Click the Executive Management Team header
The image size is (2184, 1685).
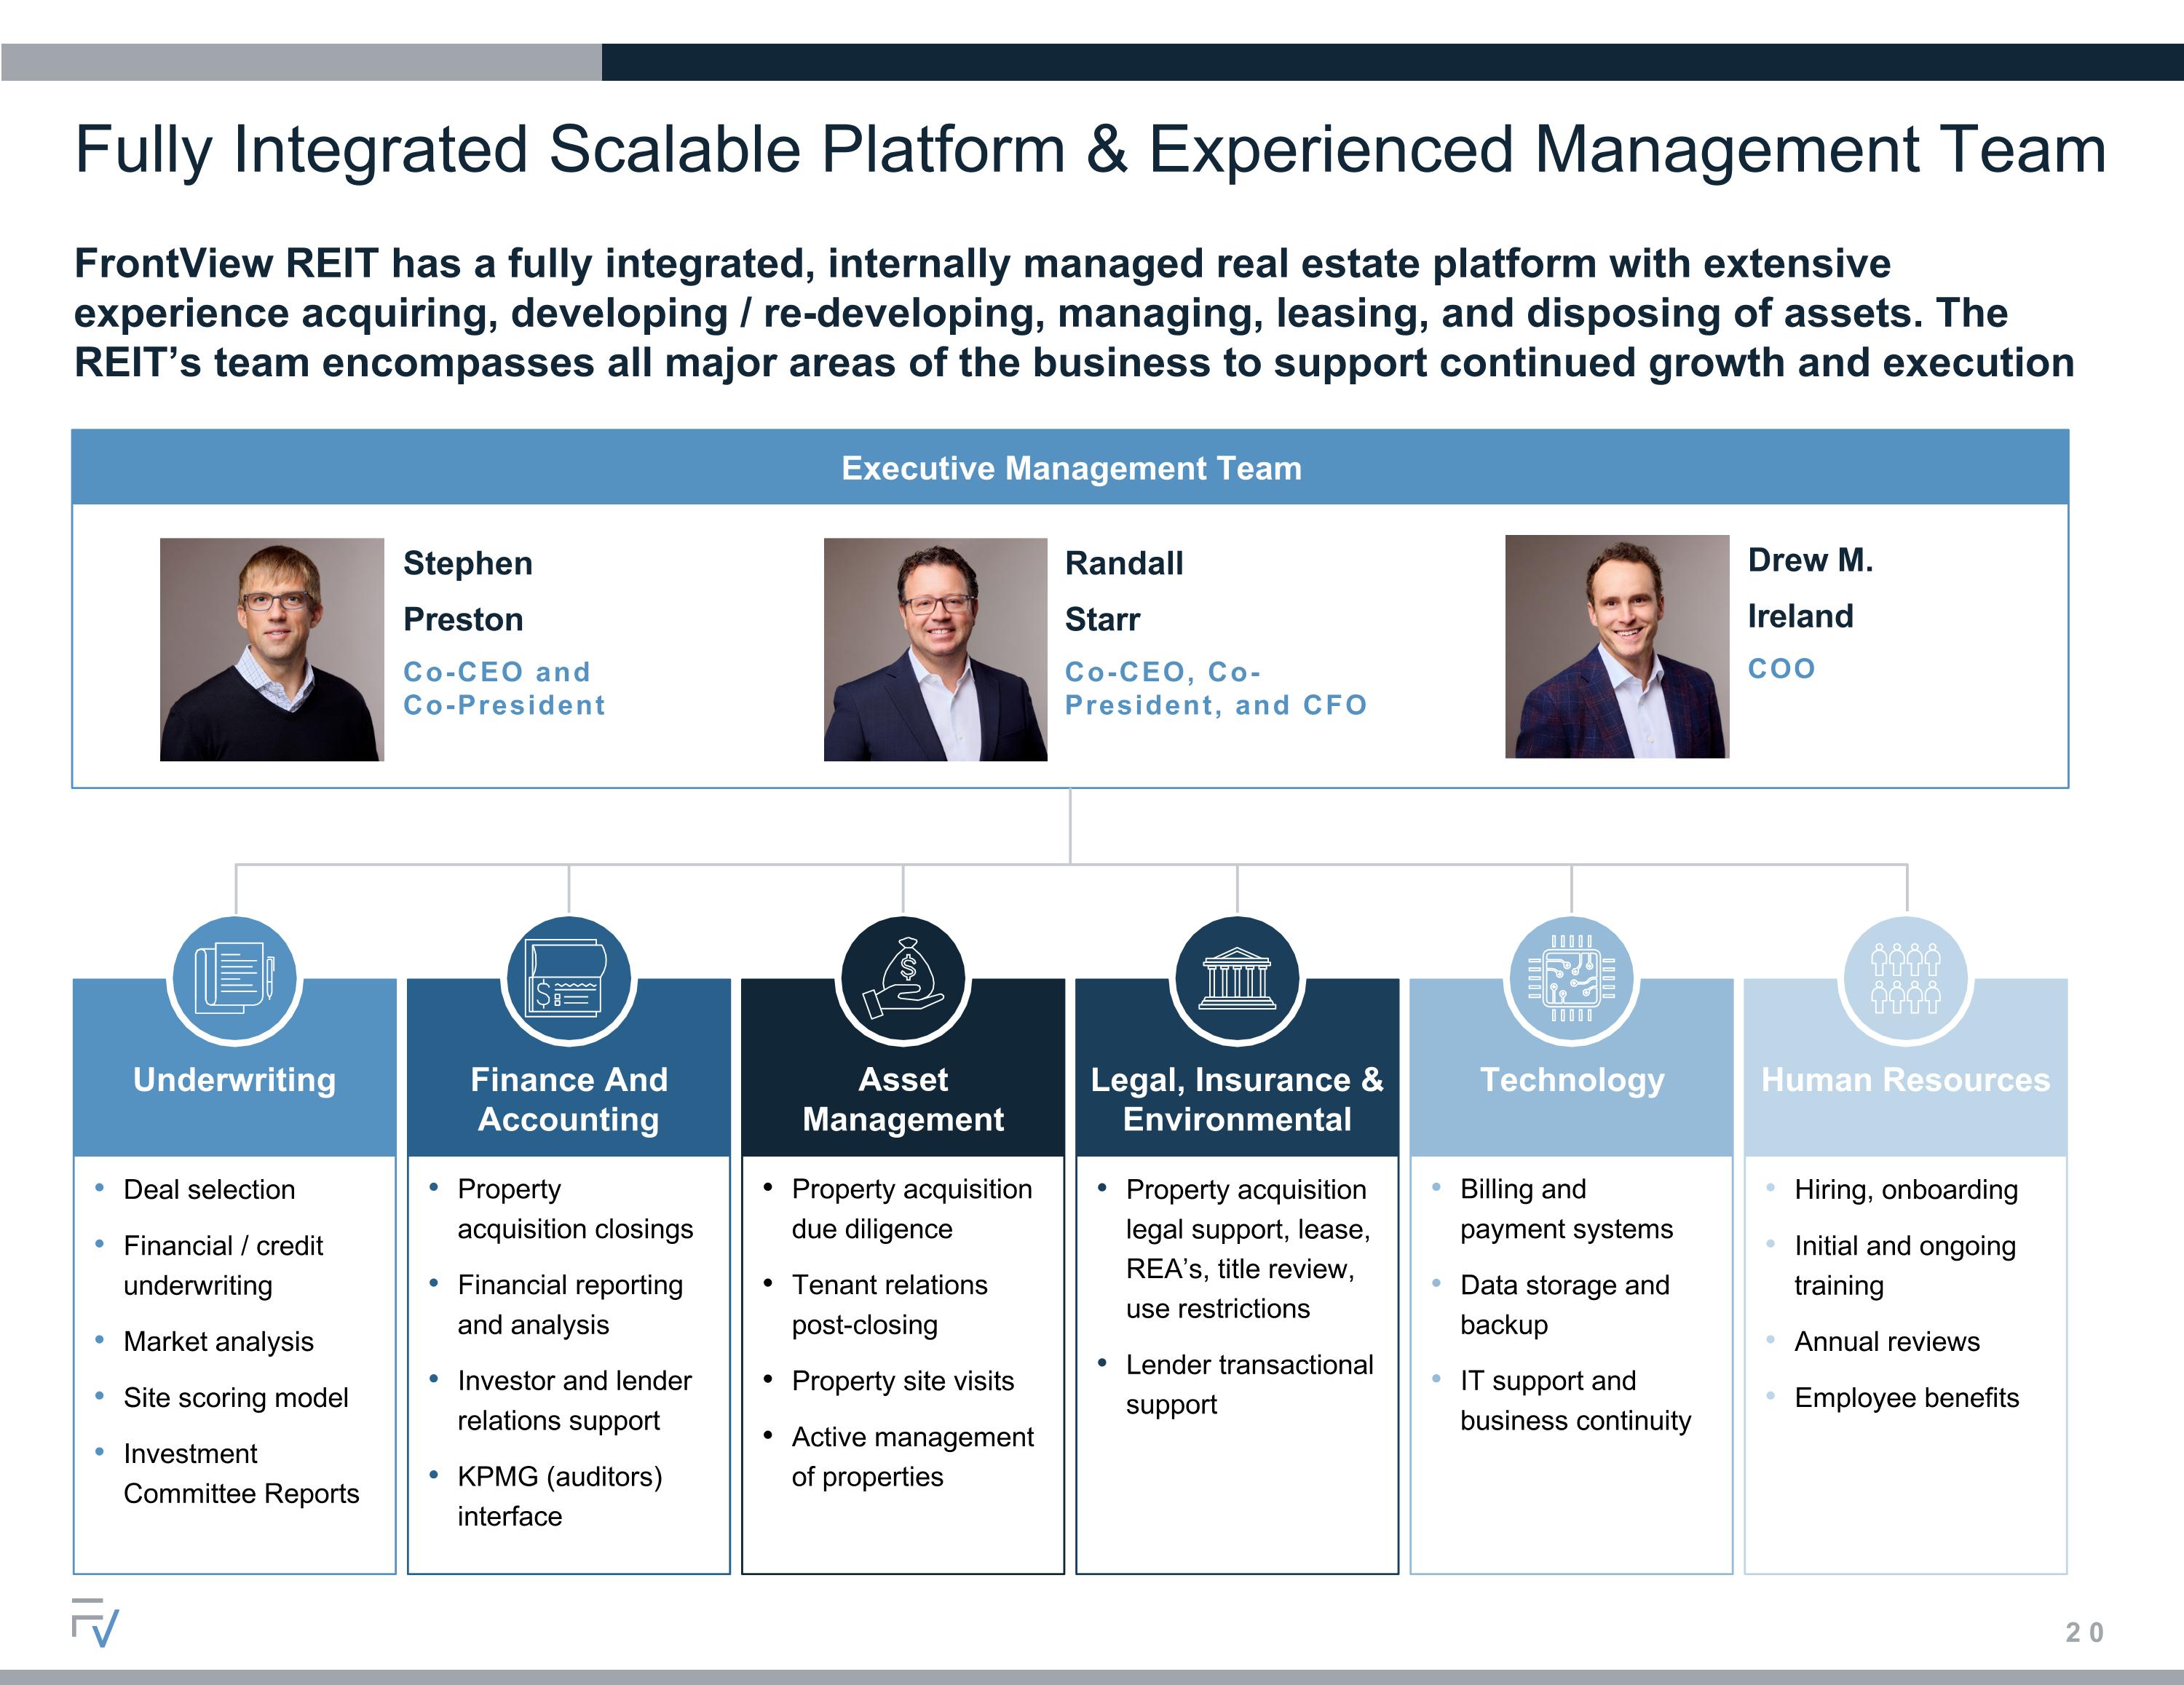tap(1070, 467)
